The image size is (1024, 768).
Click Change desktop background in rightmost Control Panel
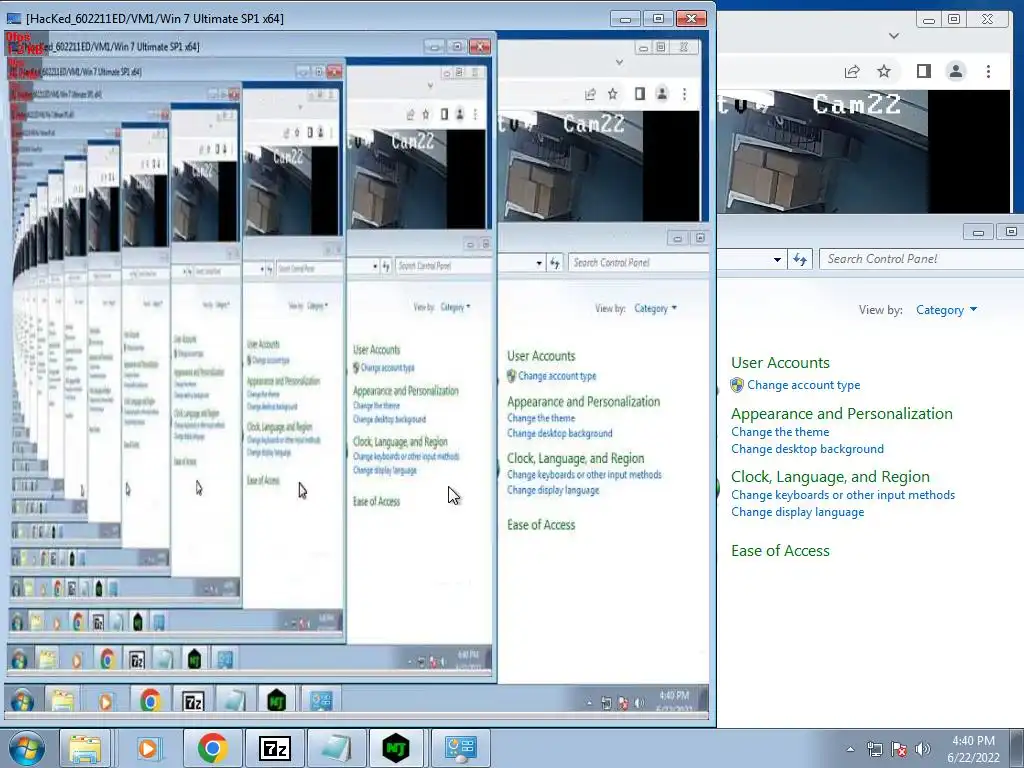807,449
